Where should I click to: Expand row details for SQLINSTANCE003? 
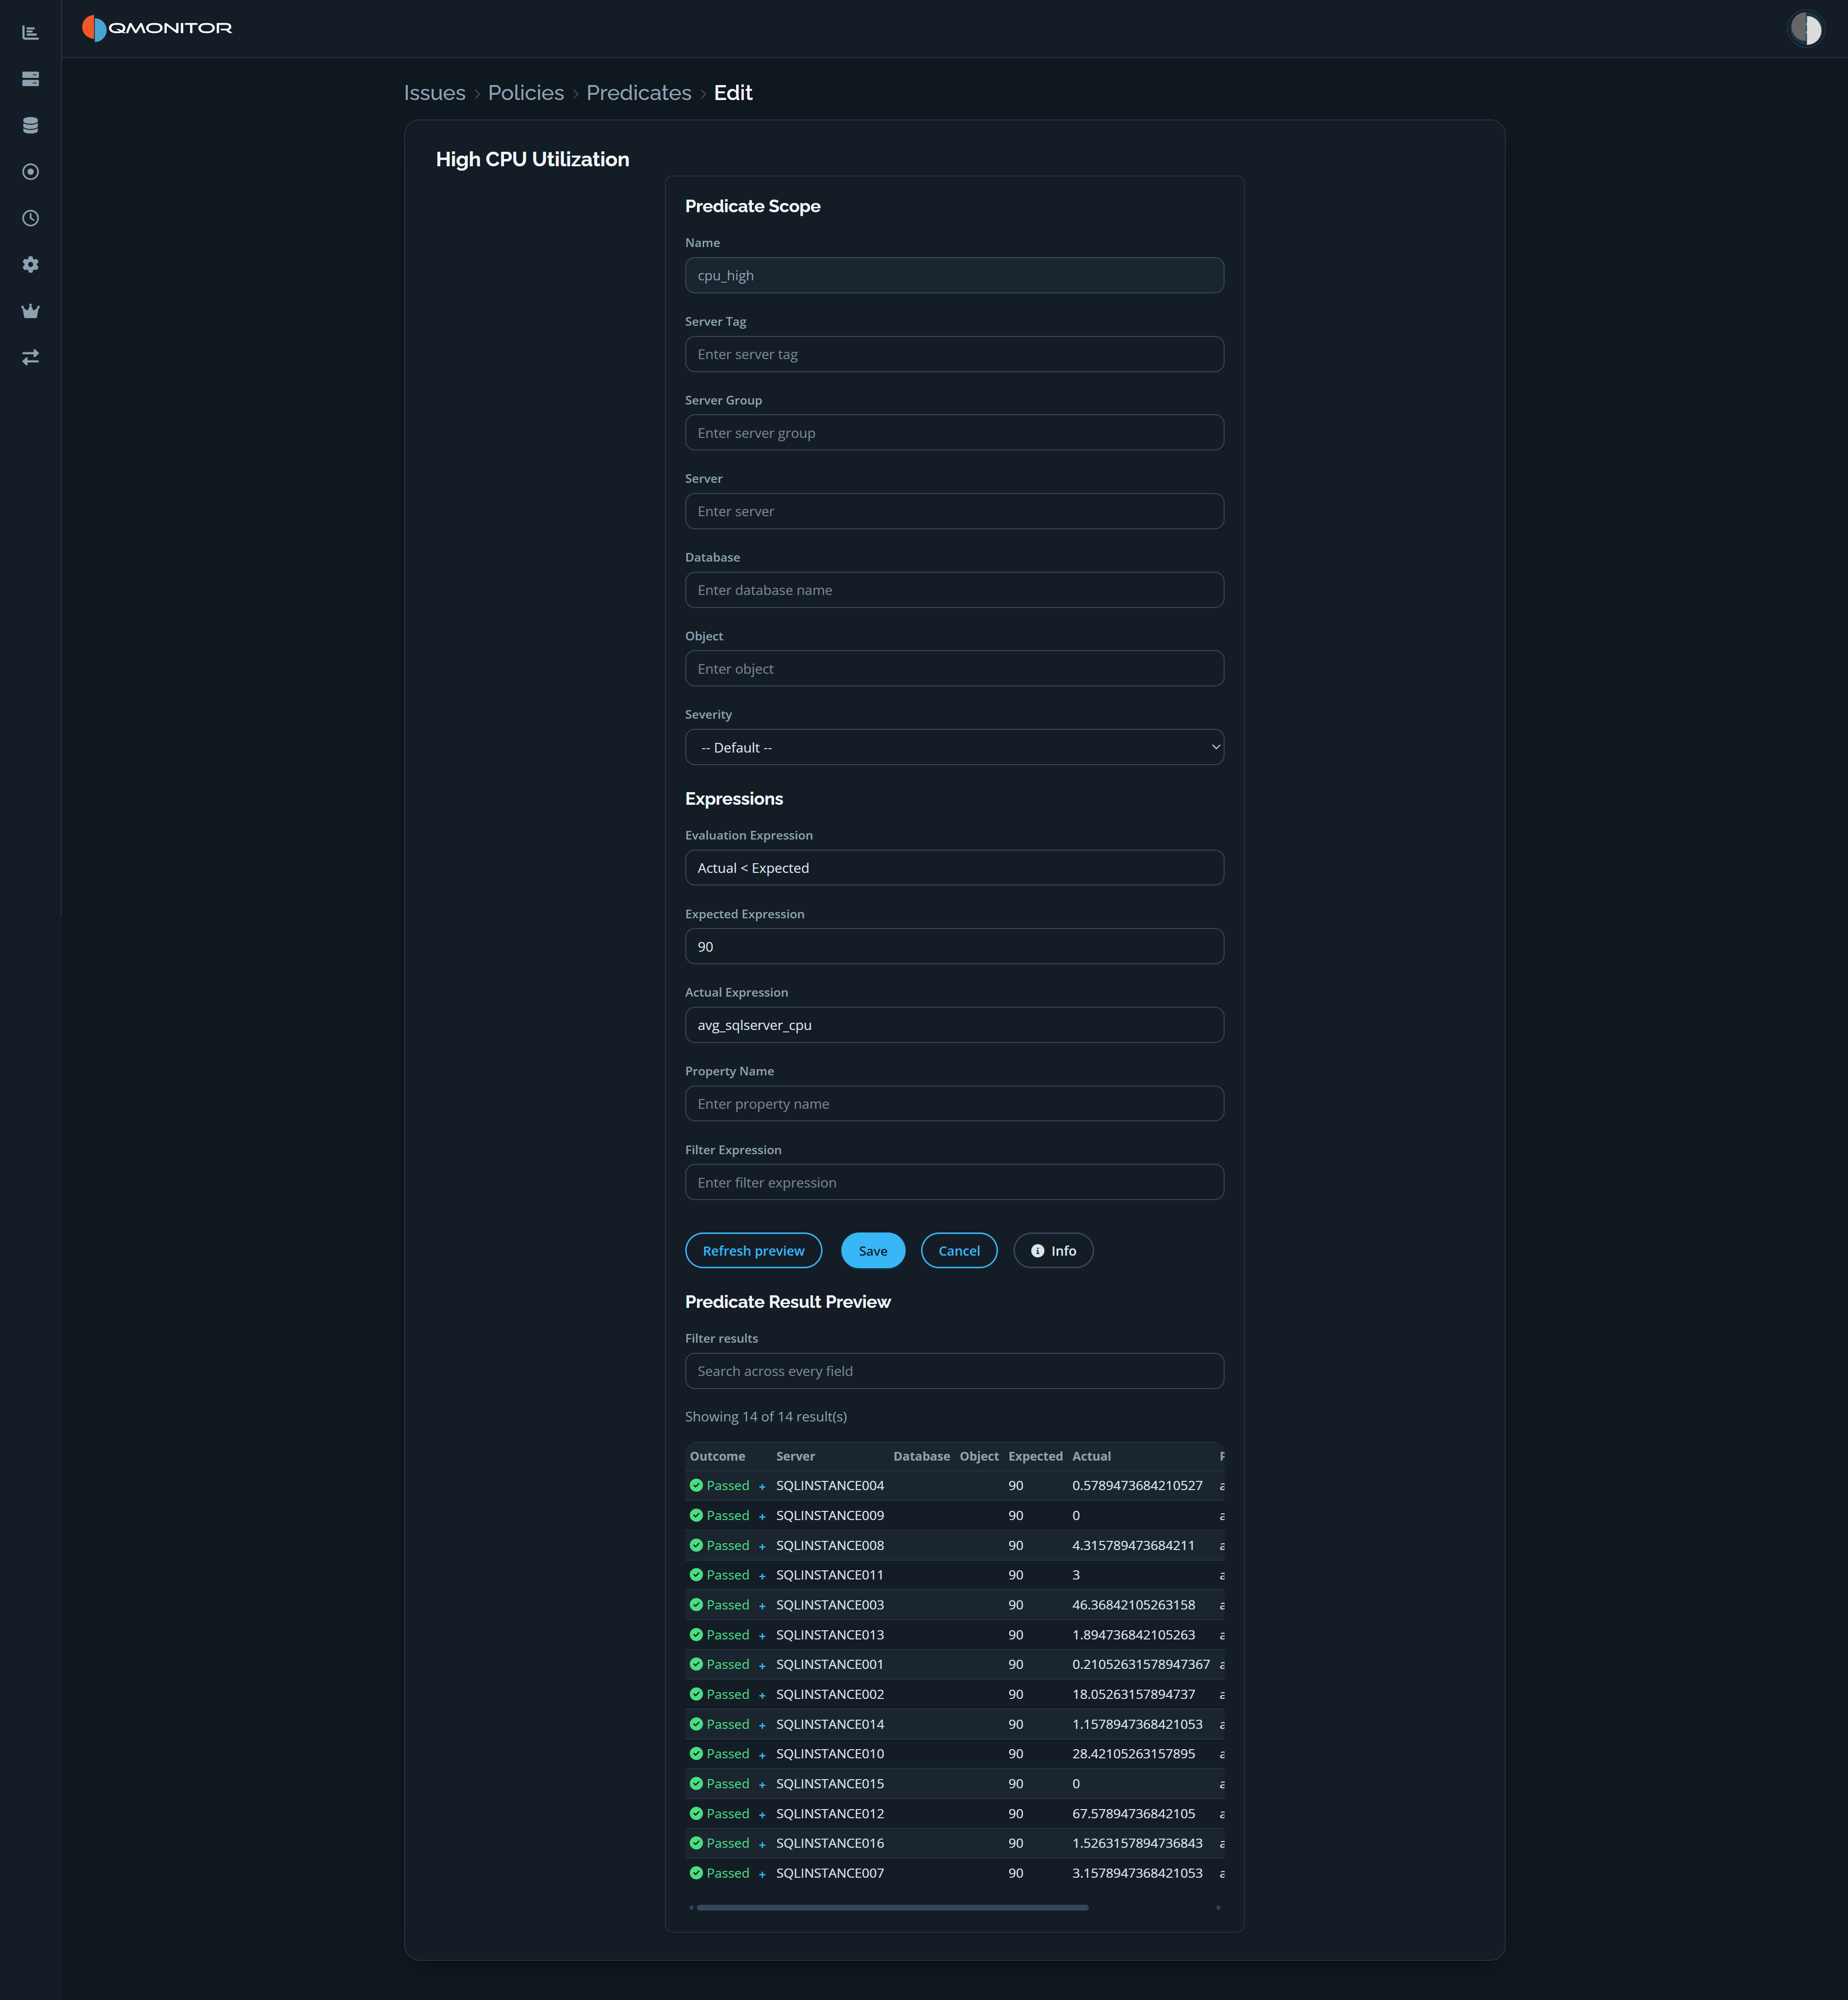pos(762,1606)
